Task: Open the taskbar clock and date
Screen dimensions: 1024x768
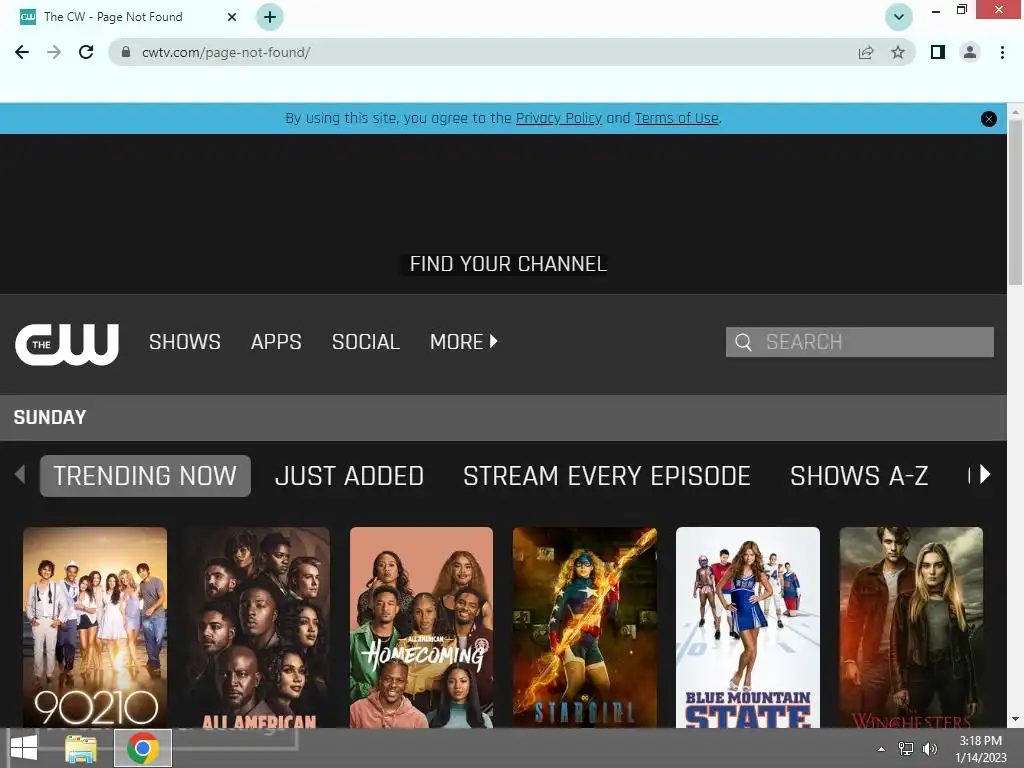Action: [x=981, y=749]
